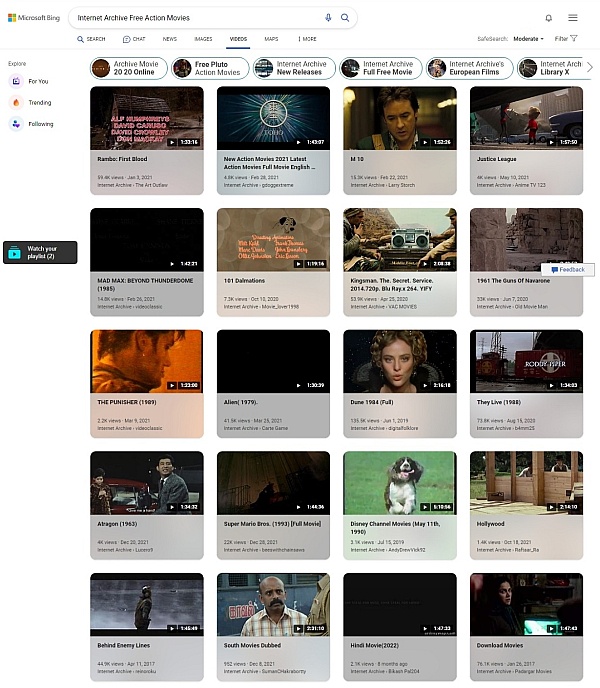Click play icon on The Punisher thumbnail
This screenshot has width=600, height=688.
[x=172, y=385]
